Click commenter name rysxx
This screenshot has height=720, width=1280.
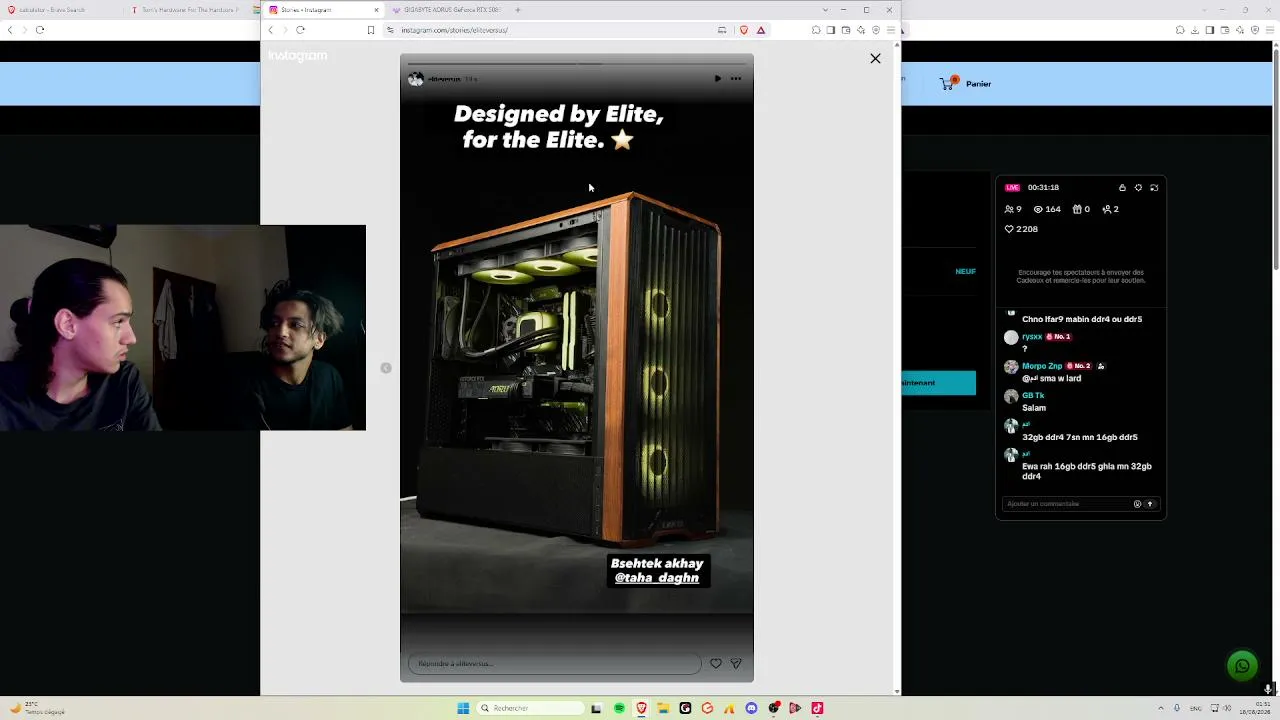(1032, 337)
